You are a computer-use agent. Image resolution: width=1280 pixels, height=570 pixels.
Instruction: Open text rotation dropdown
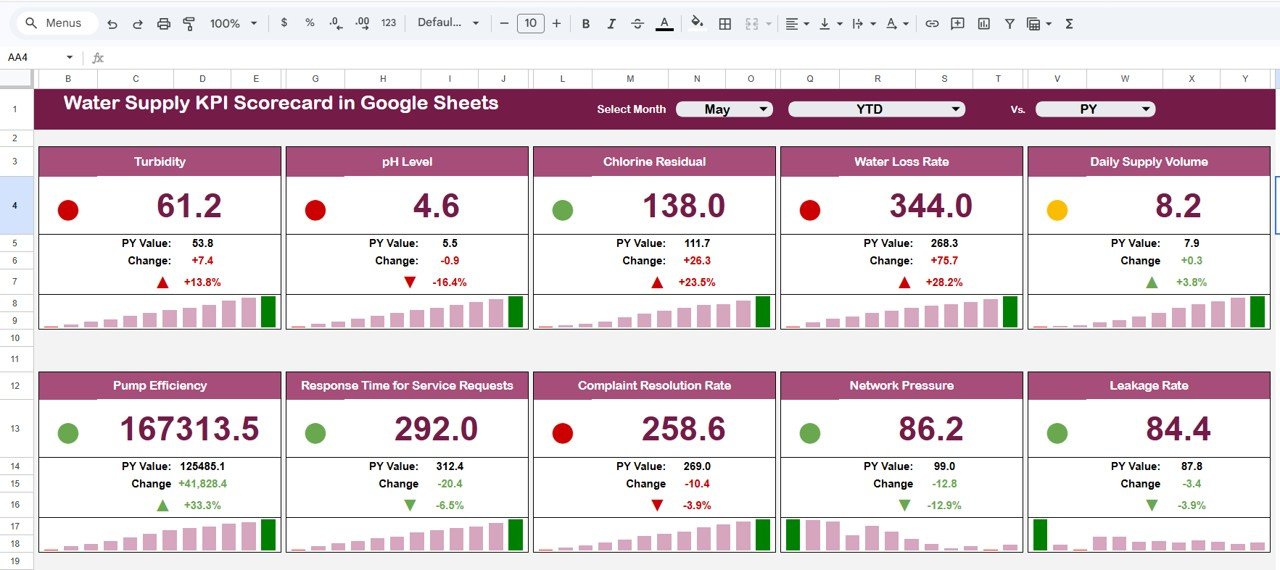tap(897, 23)
